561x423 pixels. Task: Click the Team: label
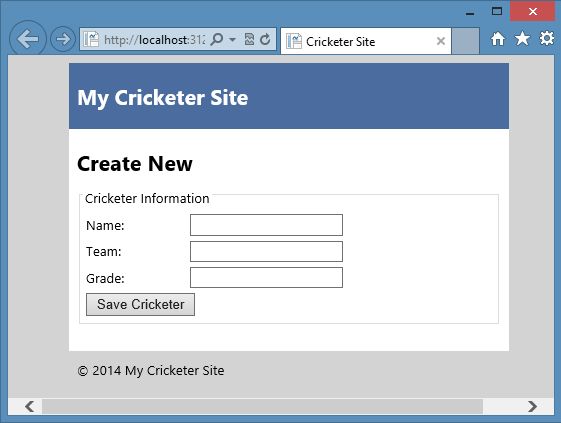[104, 252]
